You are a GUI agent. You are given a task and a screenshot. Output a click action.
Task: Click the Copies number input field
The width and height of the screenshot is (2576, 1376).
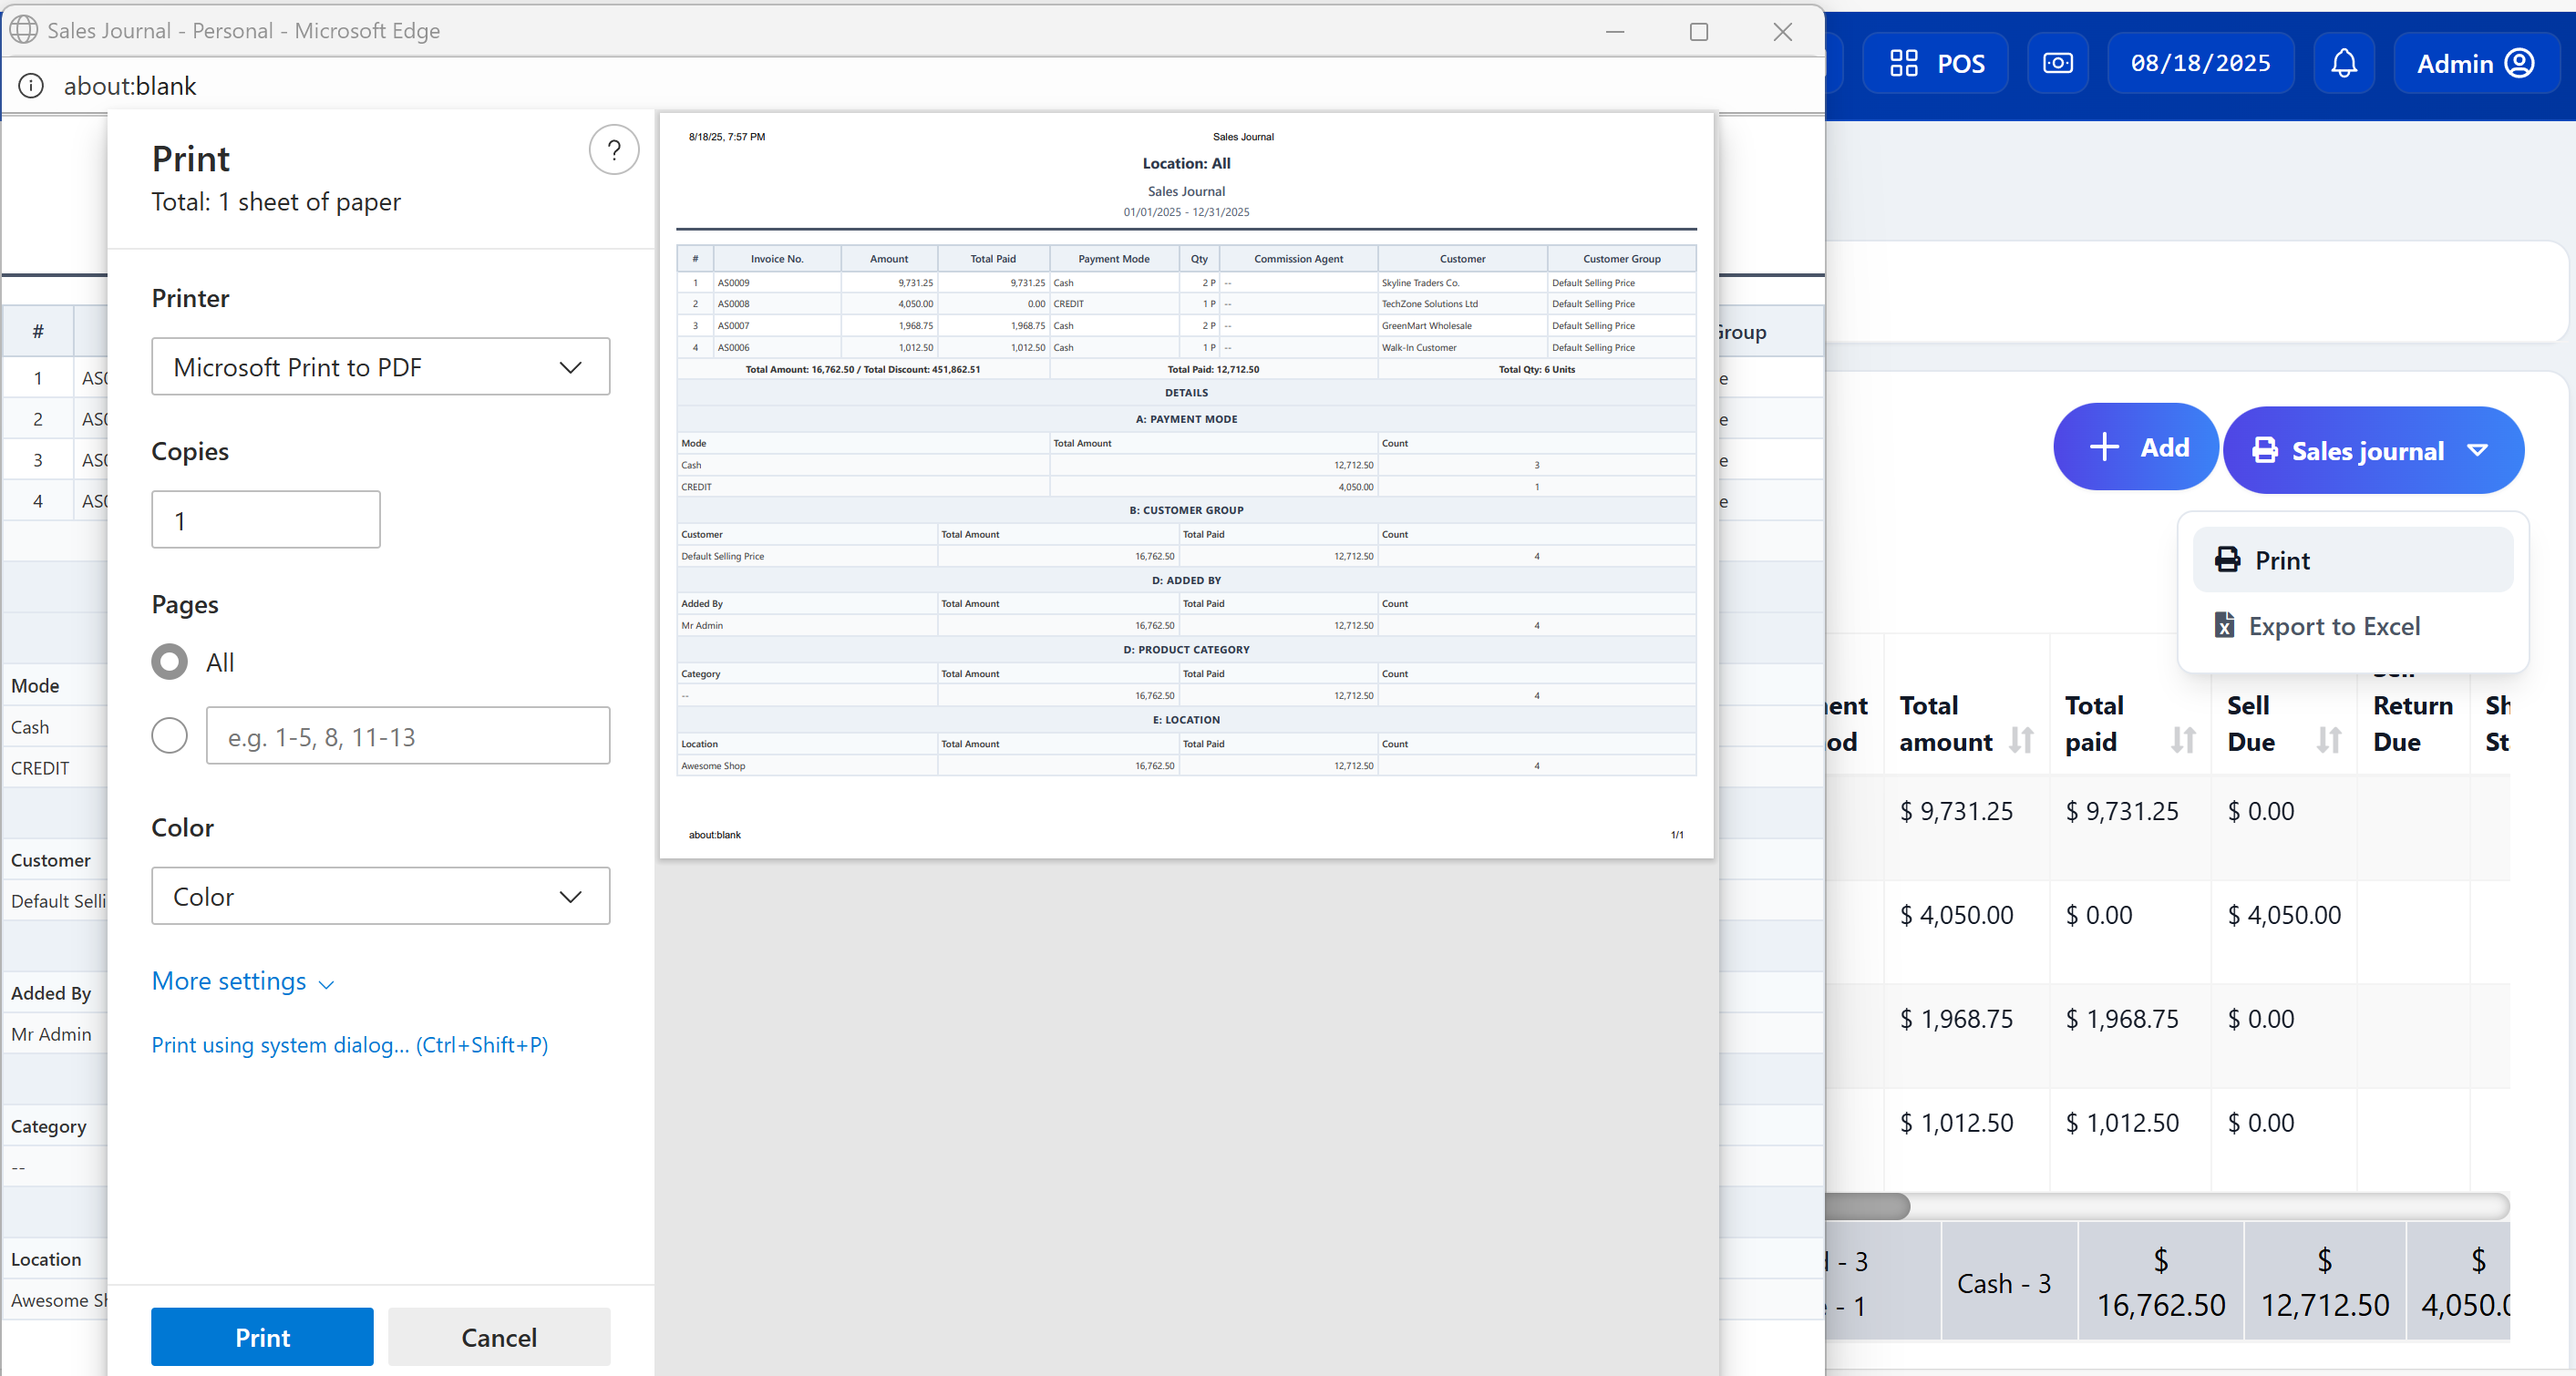(x=265, y=520)
